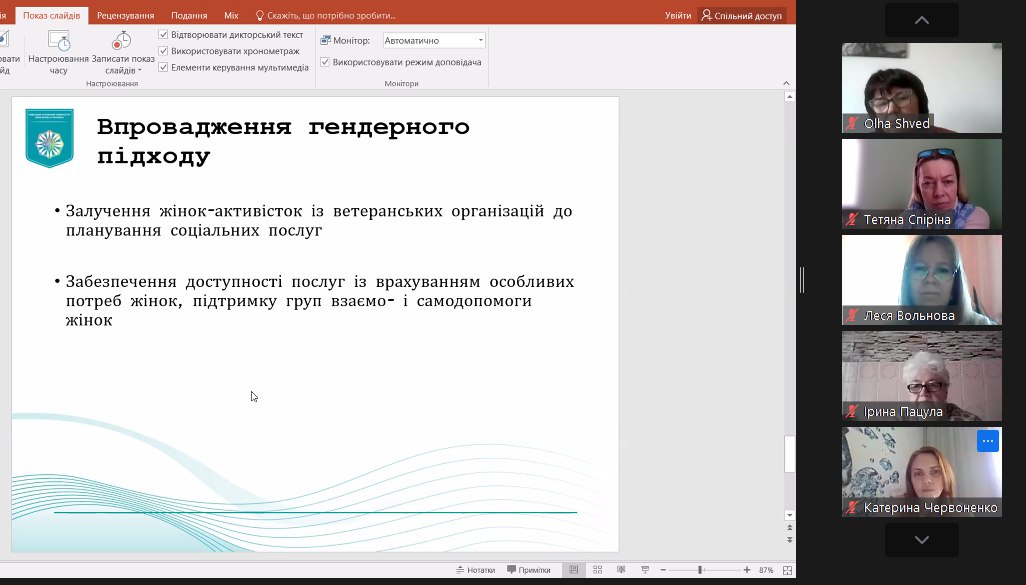This screenshot has height=585, width=1026.
Task: Click the Спільний доступ share button
Action: 742,16
